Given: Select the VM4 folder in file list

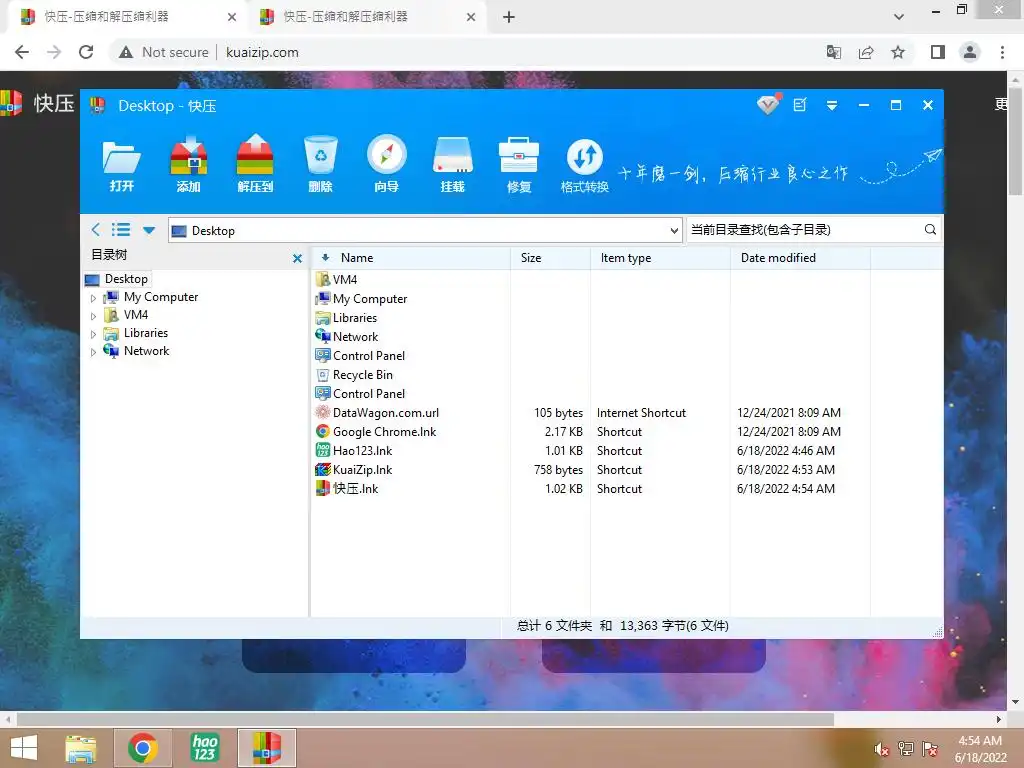Looking at the screenshot, I should [336, 280].
